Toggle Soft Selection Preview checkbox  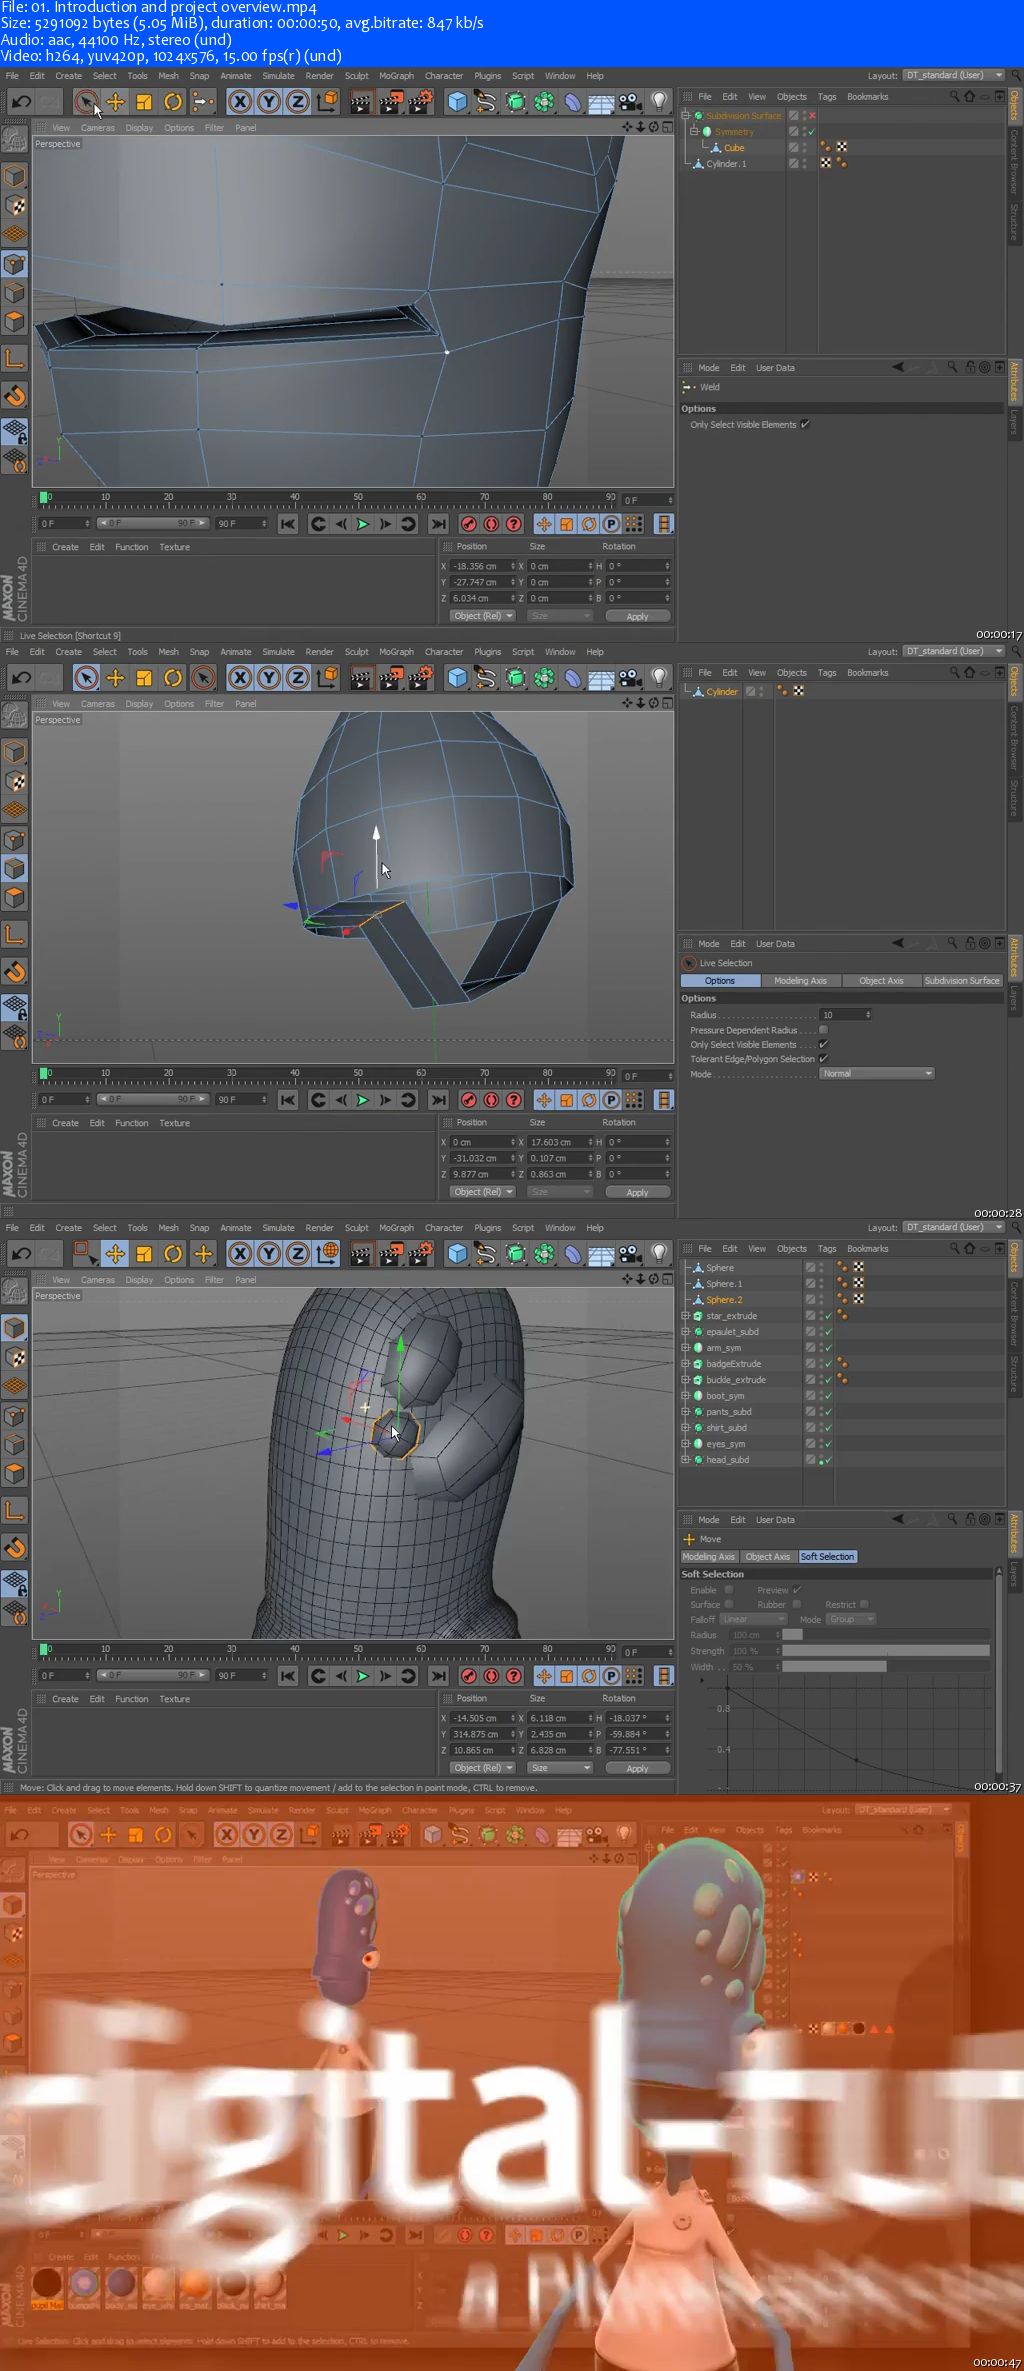pyautogui.click(x=797, y=1590)
